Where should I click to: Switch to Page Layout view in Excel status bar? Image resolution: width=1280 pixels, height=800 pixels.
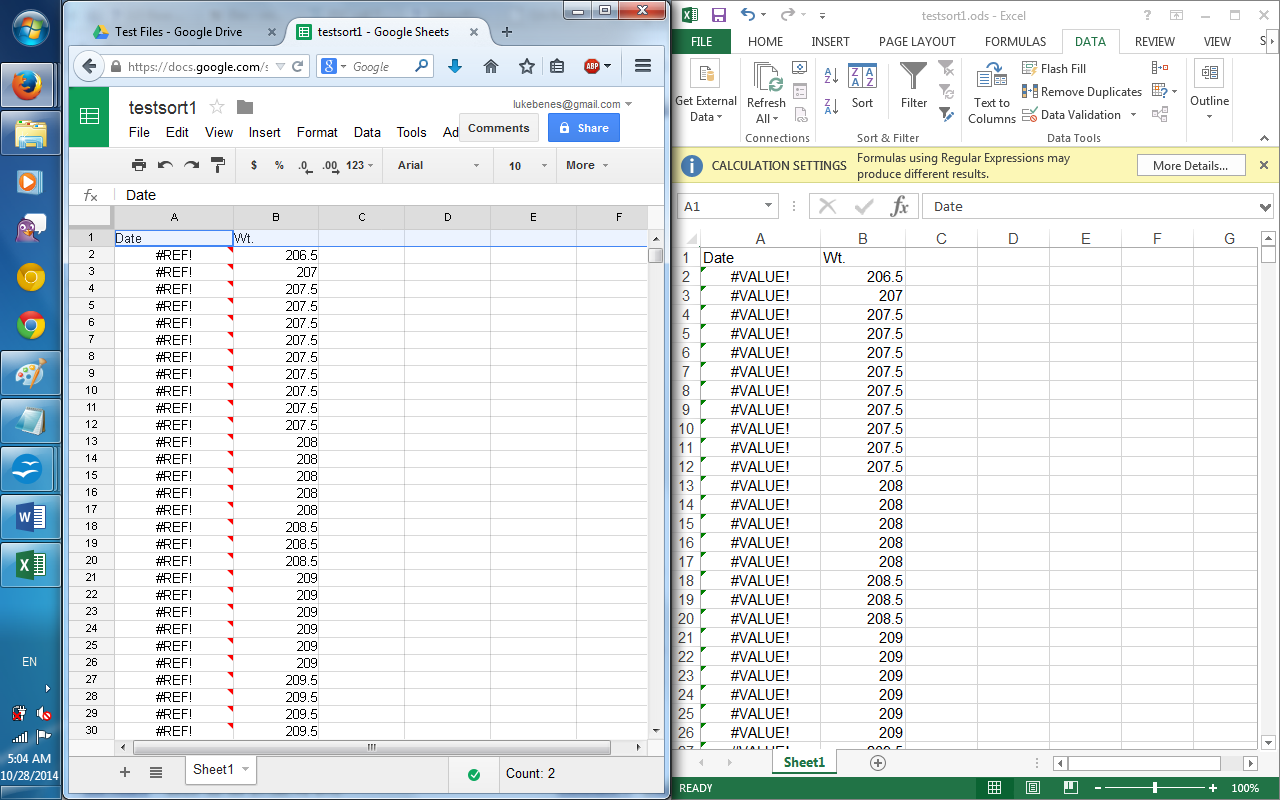click(1032, 788)
